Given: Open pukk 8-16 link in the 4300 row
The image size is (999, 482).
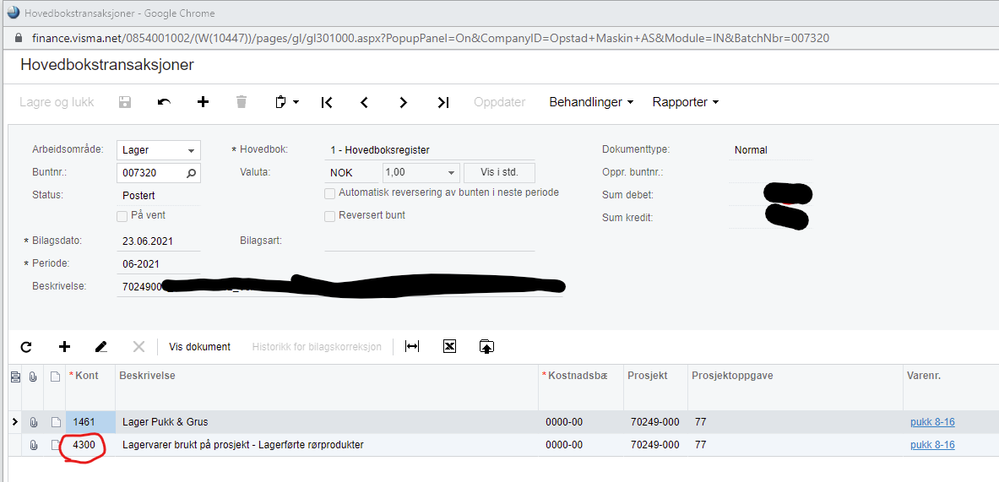Looking at the screenshot, I should click(933, 445).
